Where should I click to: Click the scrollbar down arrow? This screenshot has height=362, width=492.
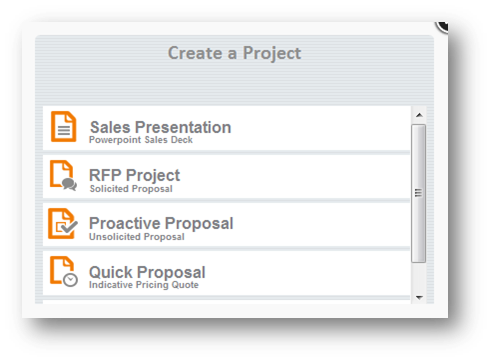click(419, 297)
